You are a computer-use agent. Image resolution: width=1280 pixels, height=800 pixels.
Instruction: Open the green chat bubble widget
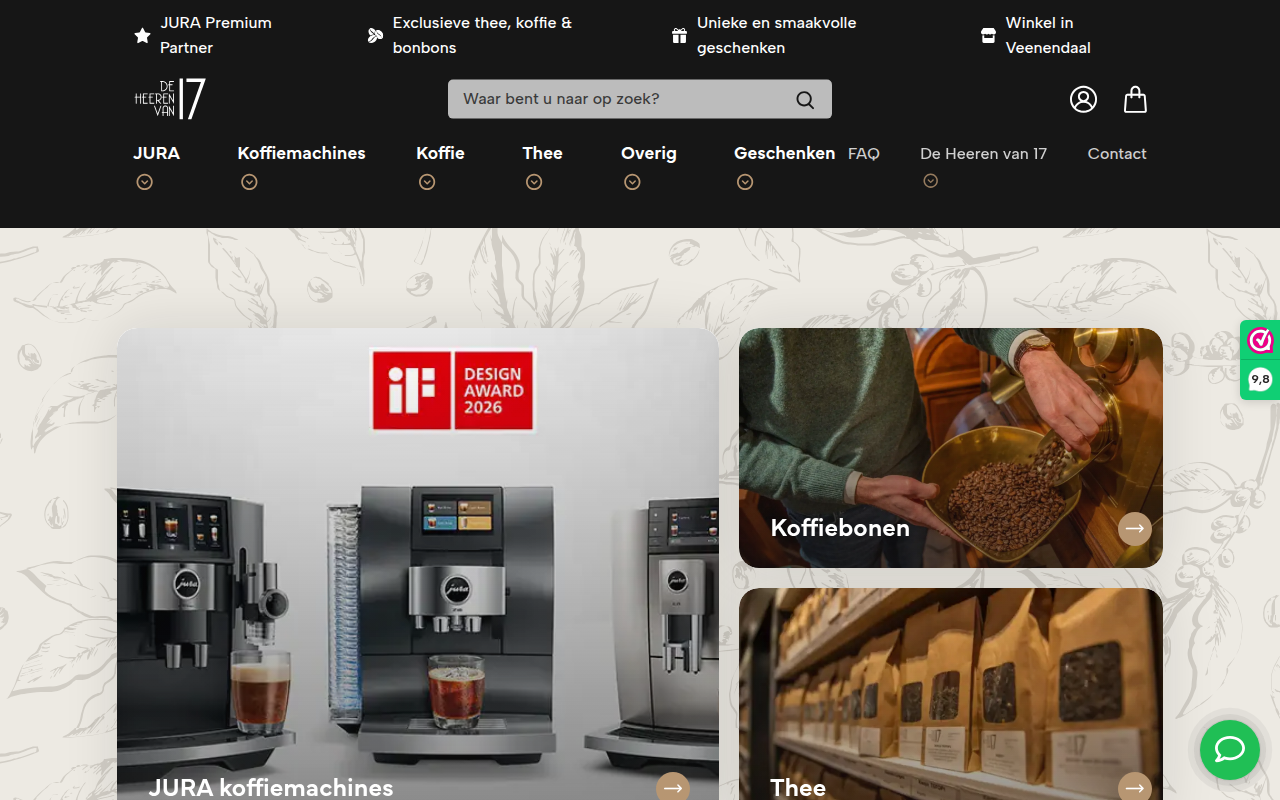pyautogui.click(x=1229, y=749)
